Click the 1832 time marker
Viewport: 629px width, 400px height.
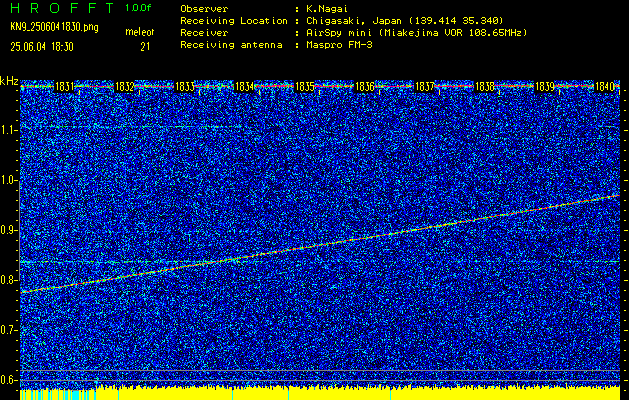click(124, 86)
